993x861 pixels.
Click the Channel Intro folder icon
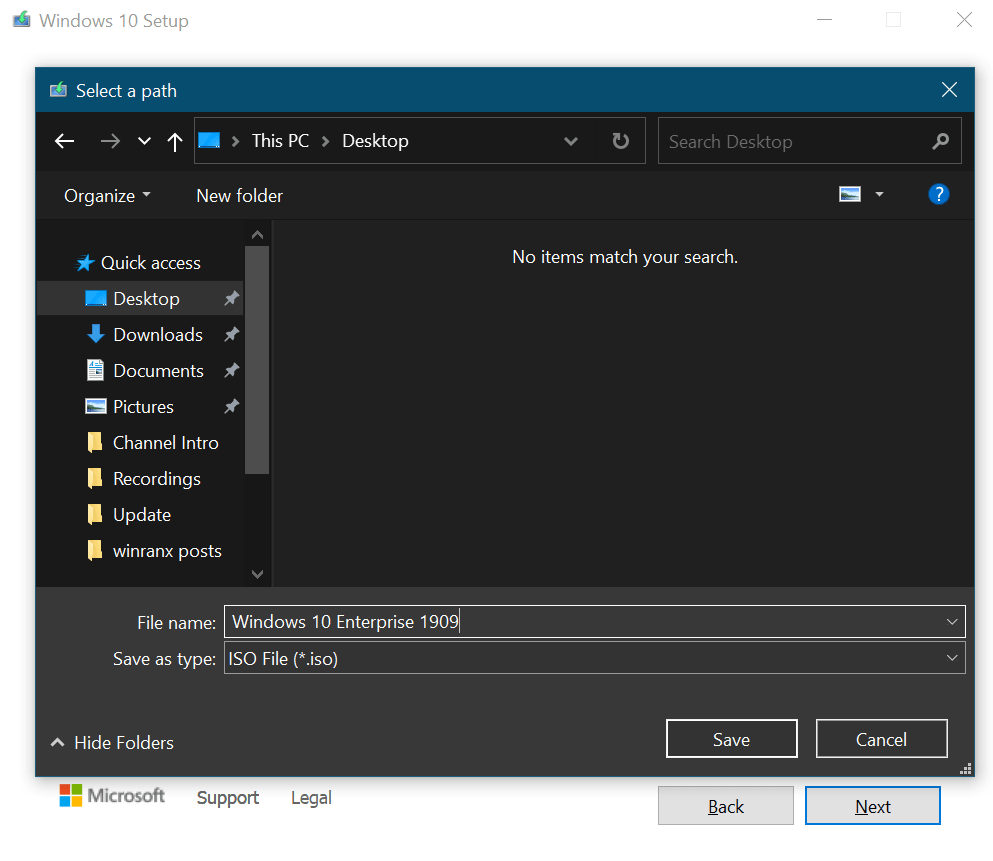(95, 442)
